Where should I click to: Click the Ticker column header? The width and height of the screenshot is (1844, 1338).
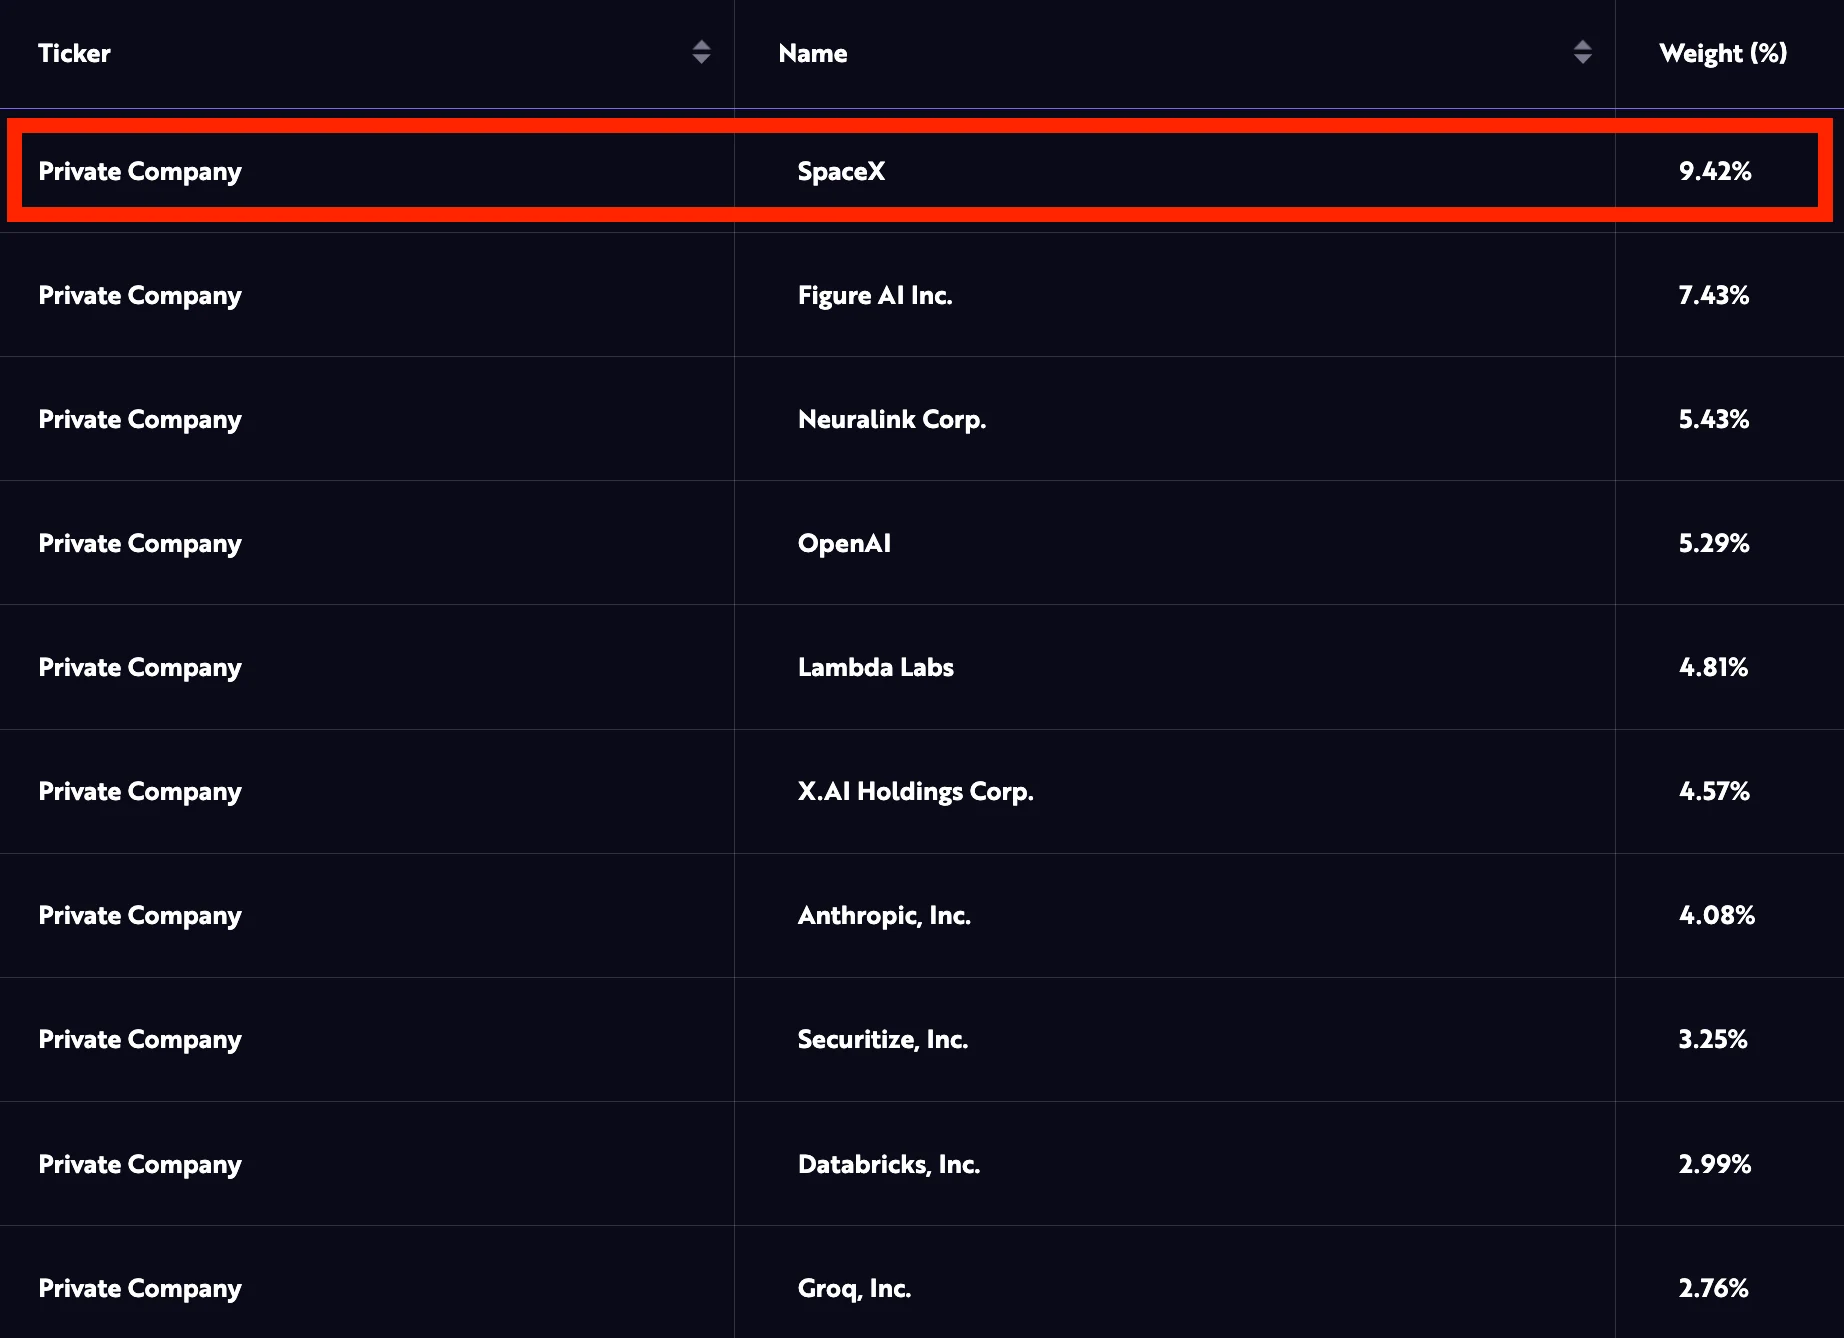coord(75,53)
